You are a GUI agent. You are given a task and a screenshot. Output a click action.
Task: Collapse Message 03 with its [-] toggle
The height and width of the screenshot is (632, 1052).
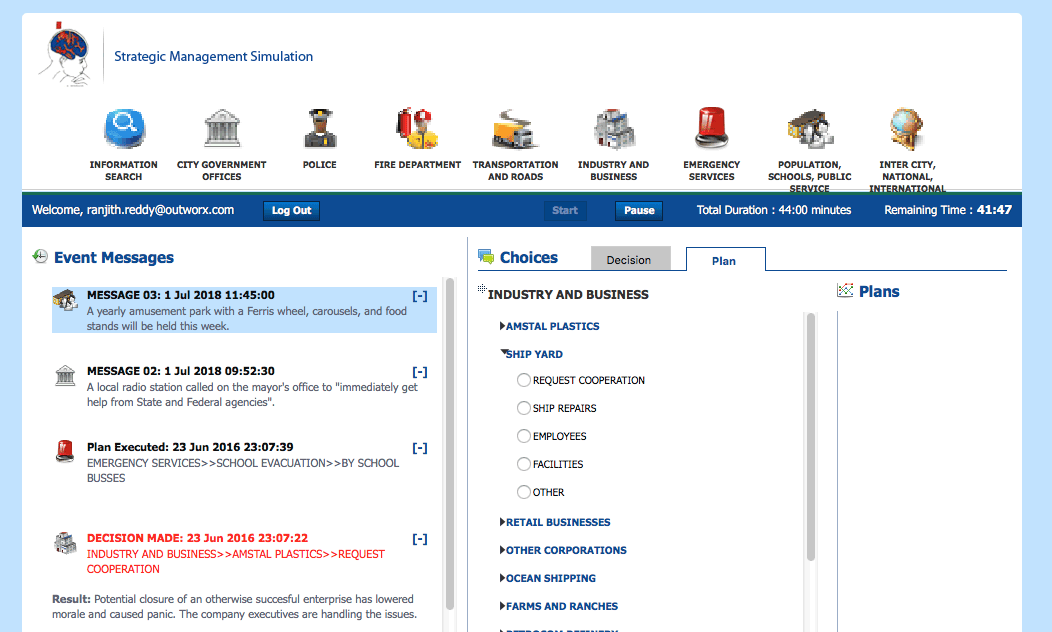[420, 296]
